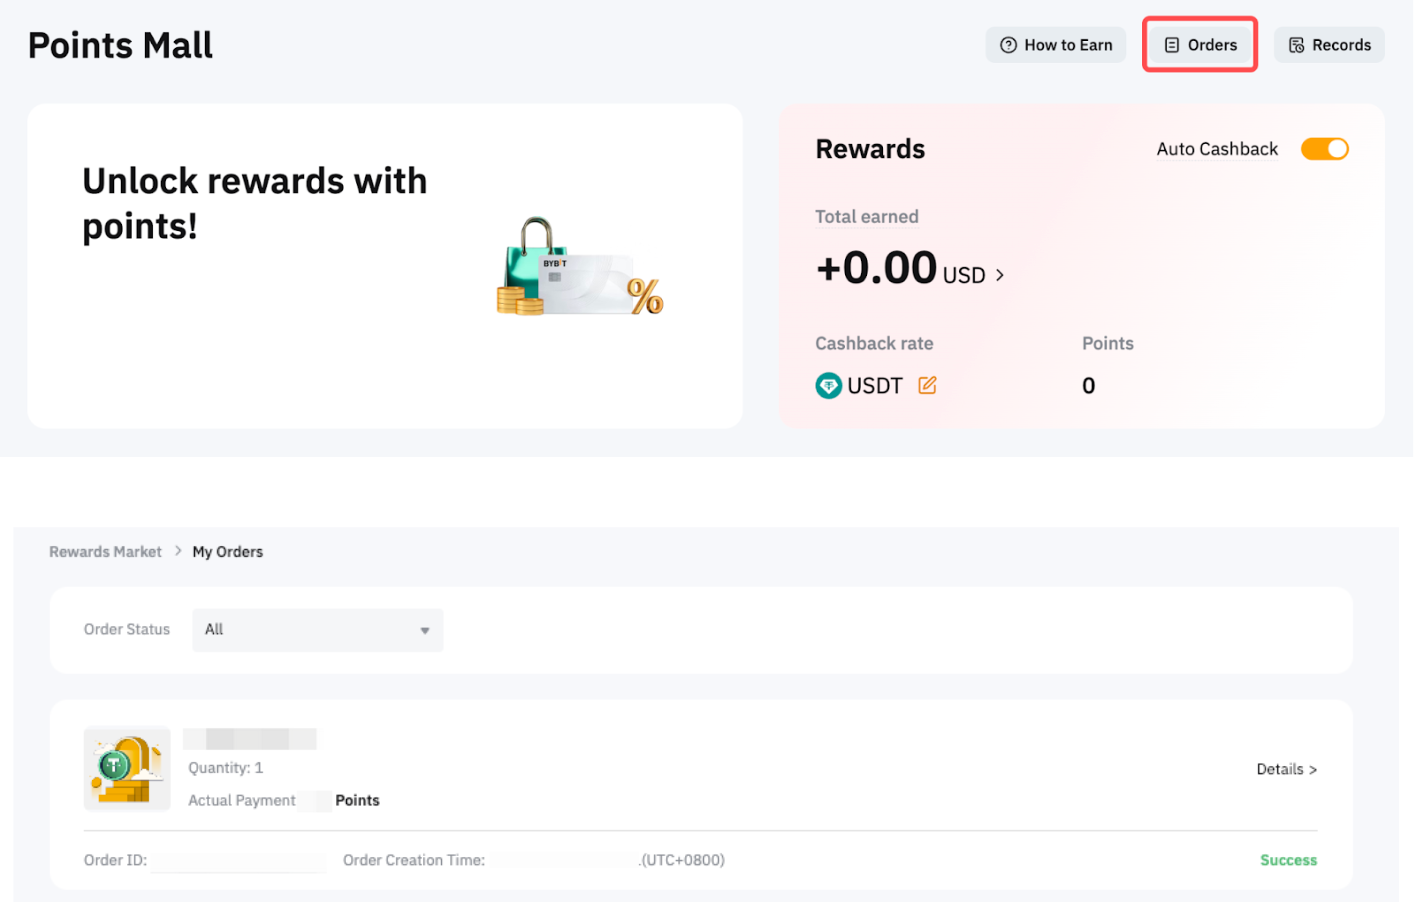The width and height of the screenshot is (1414, 914).
Task: Click the How to Earn question mark icon
Action: pyautogui.click(x=1008, y=45)
